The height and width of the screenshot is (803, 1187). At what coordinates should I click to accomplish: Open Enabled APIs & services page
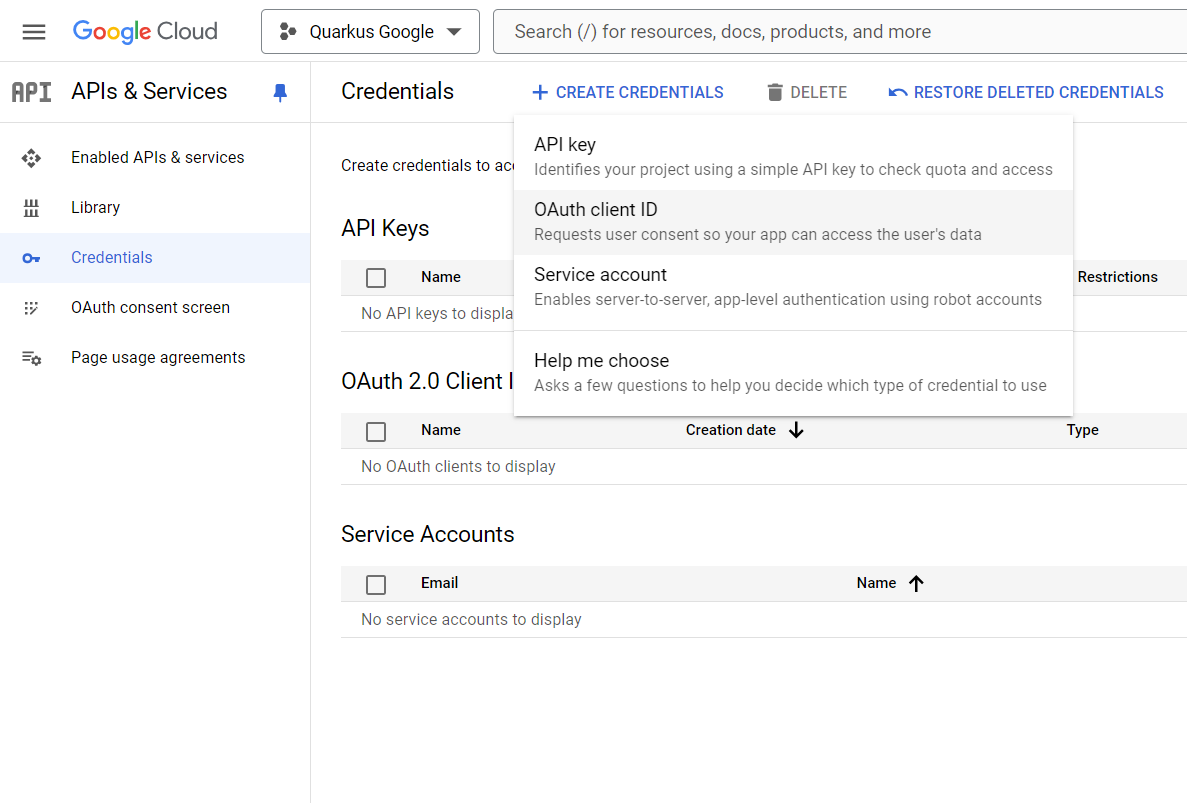tap(157, 157)
